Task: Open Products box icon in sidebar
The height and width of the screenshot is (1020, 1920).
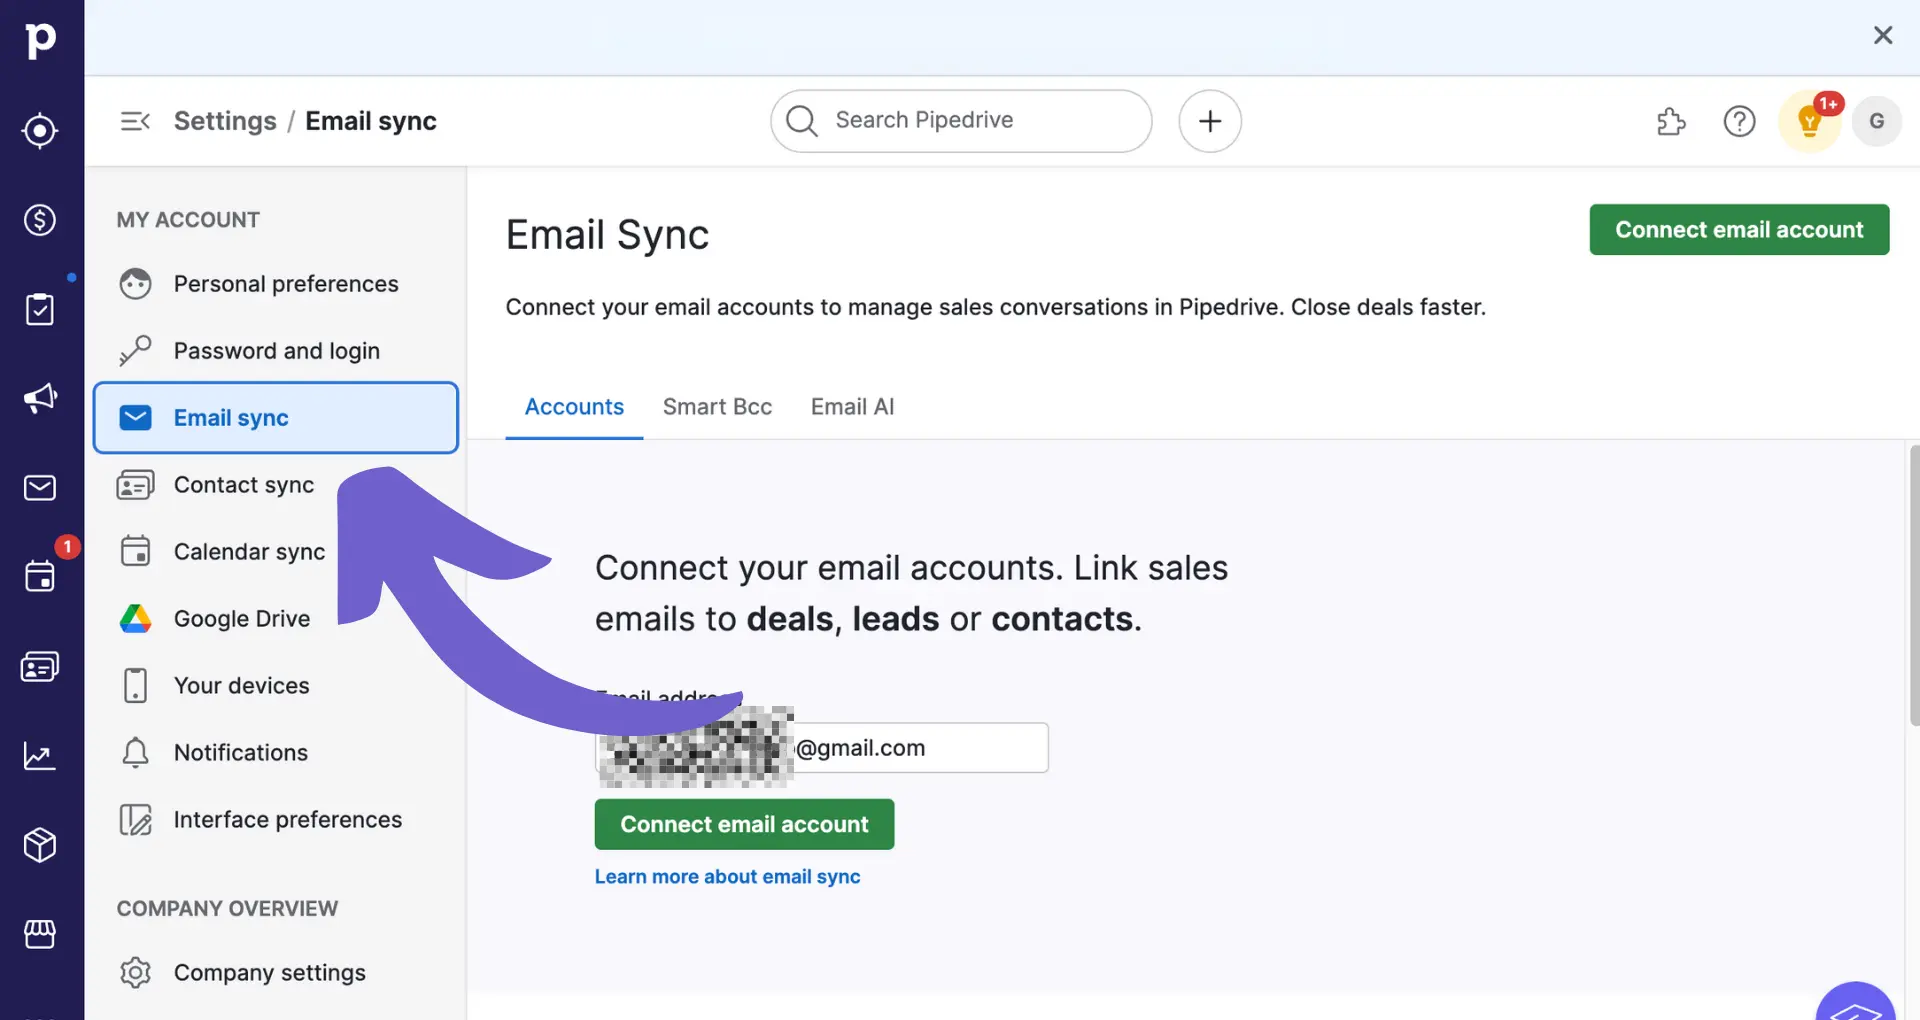Action: (40, 845)
